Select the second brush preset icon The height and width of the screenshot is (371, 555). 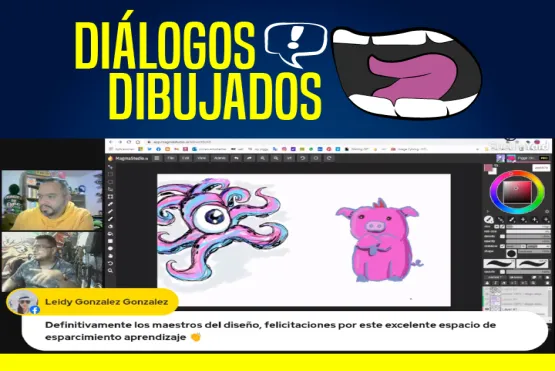[x=501, y=220]
